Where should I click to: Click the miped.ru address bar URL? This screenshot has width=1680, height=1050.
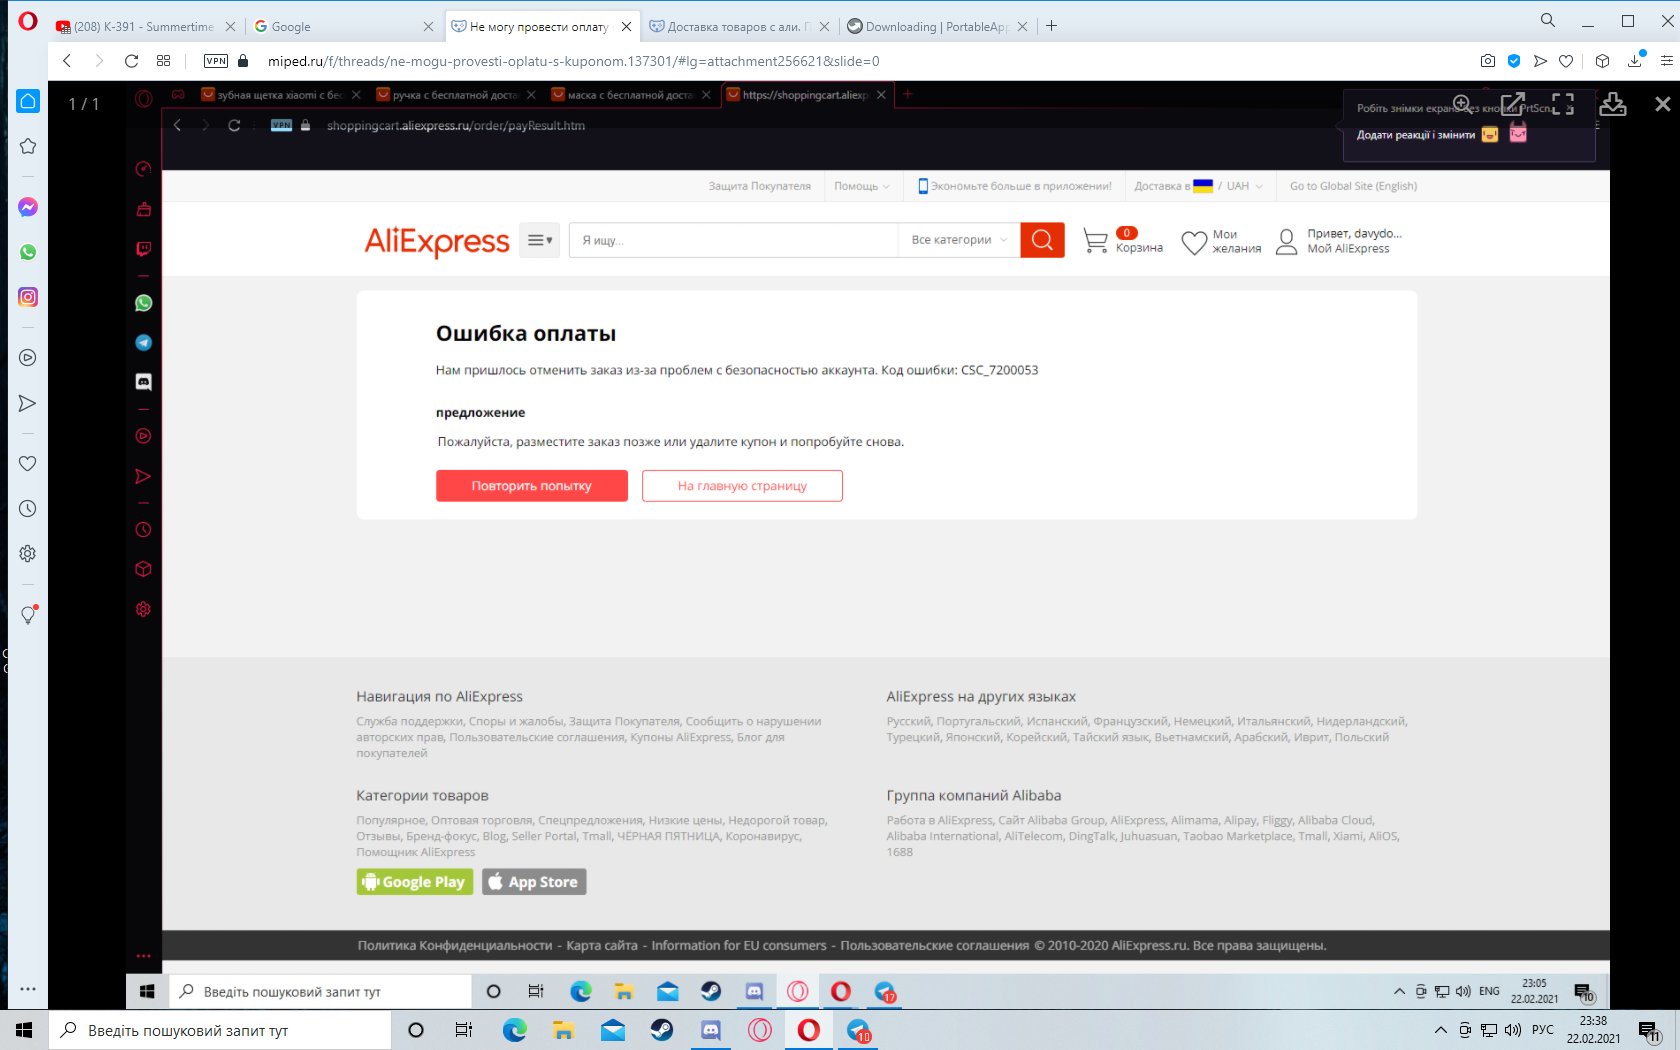(x=574, y=61)
